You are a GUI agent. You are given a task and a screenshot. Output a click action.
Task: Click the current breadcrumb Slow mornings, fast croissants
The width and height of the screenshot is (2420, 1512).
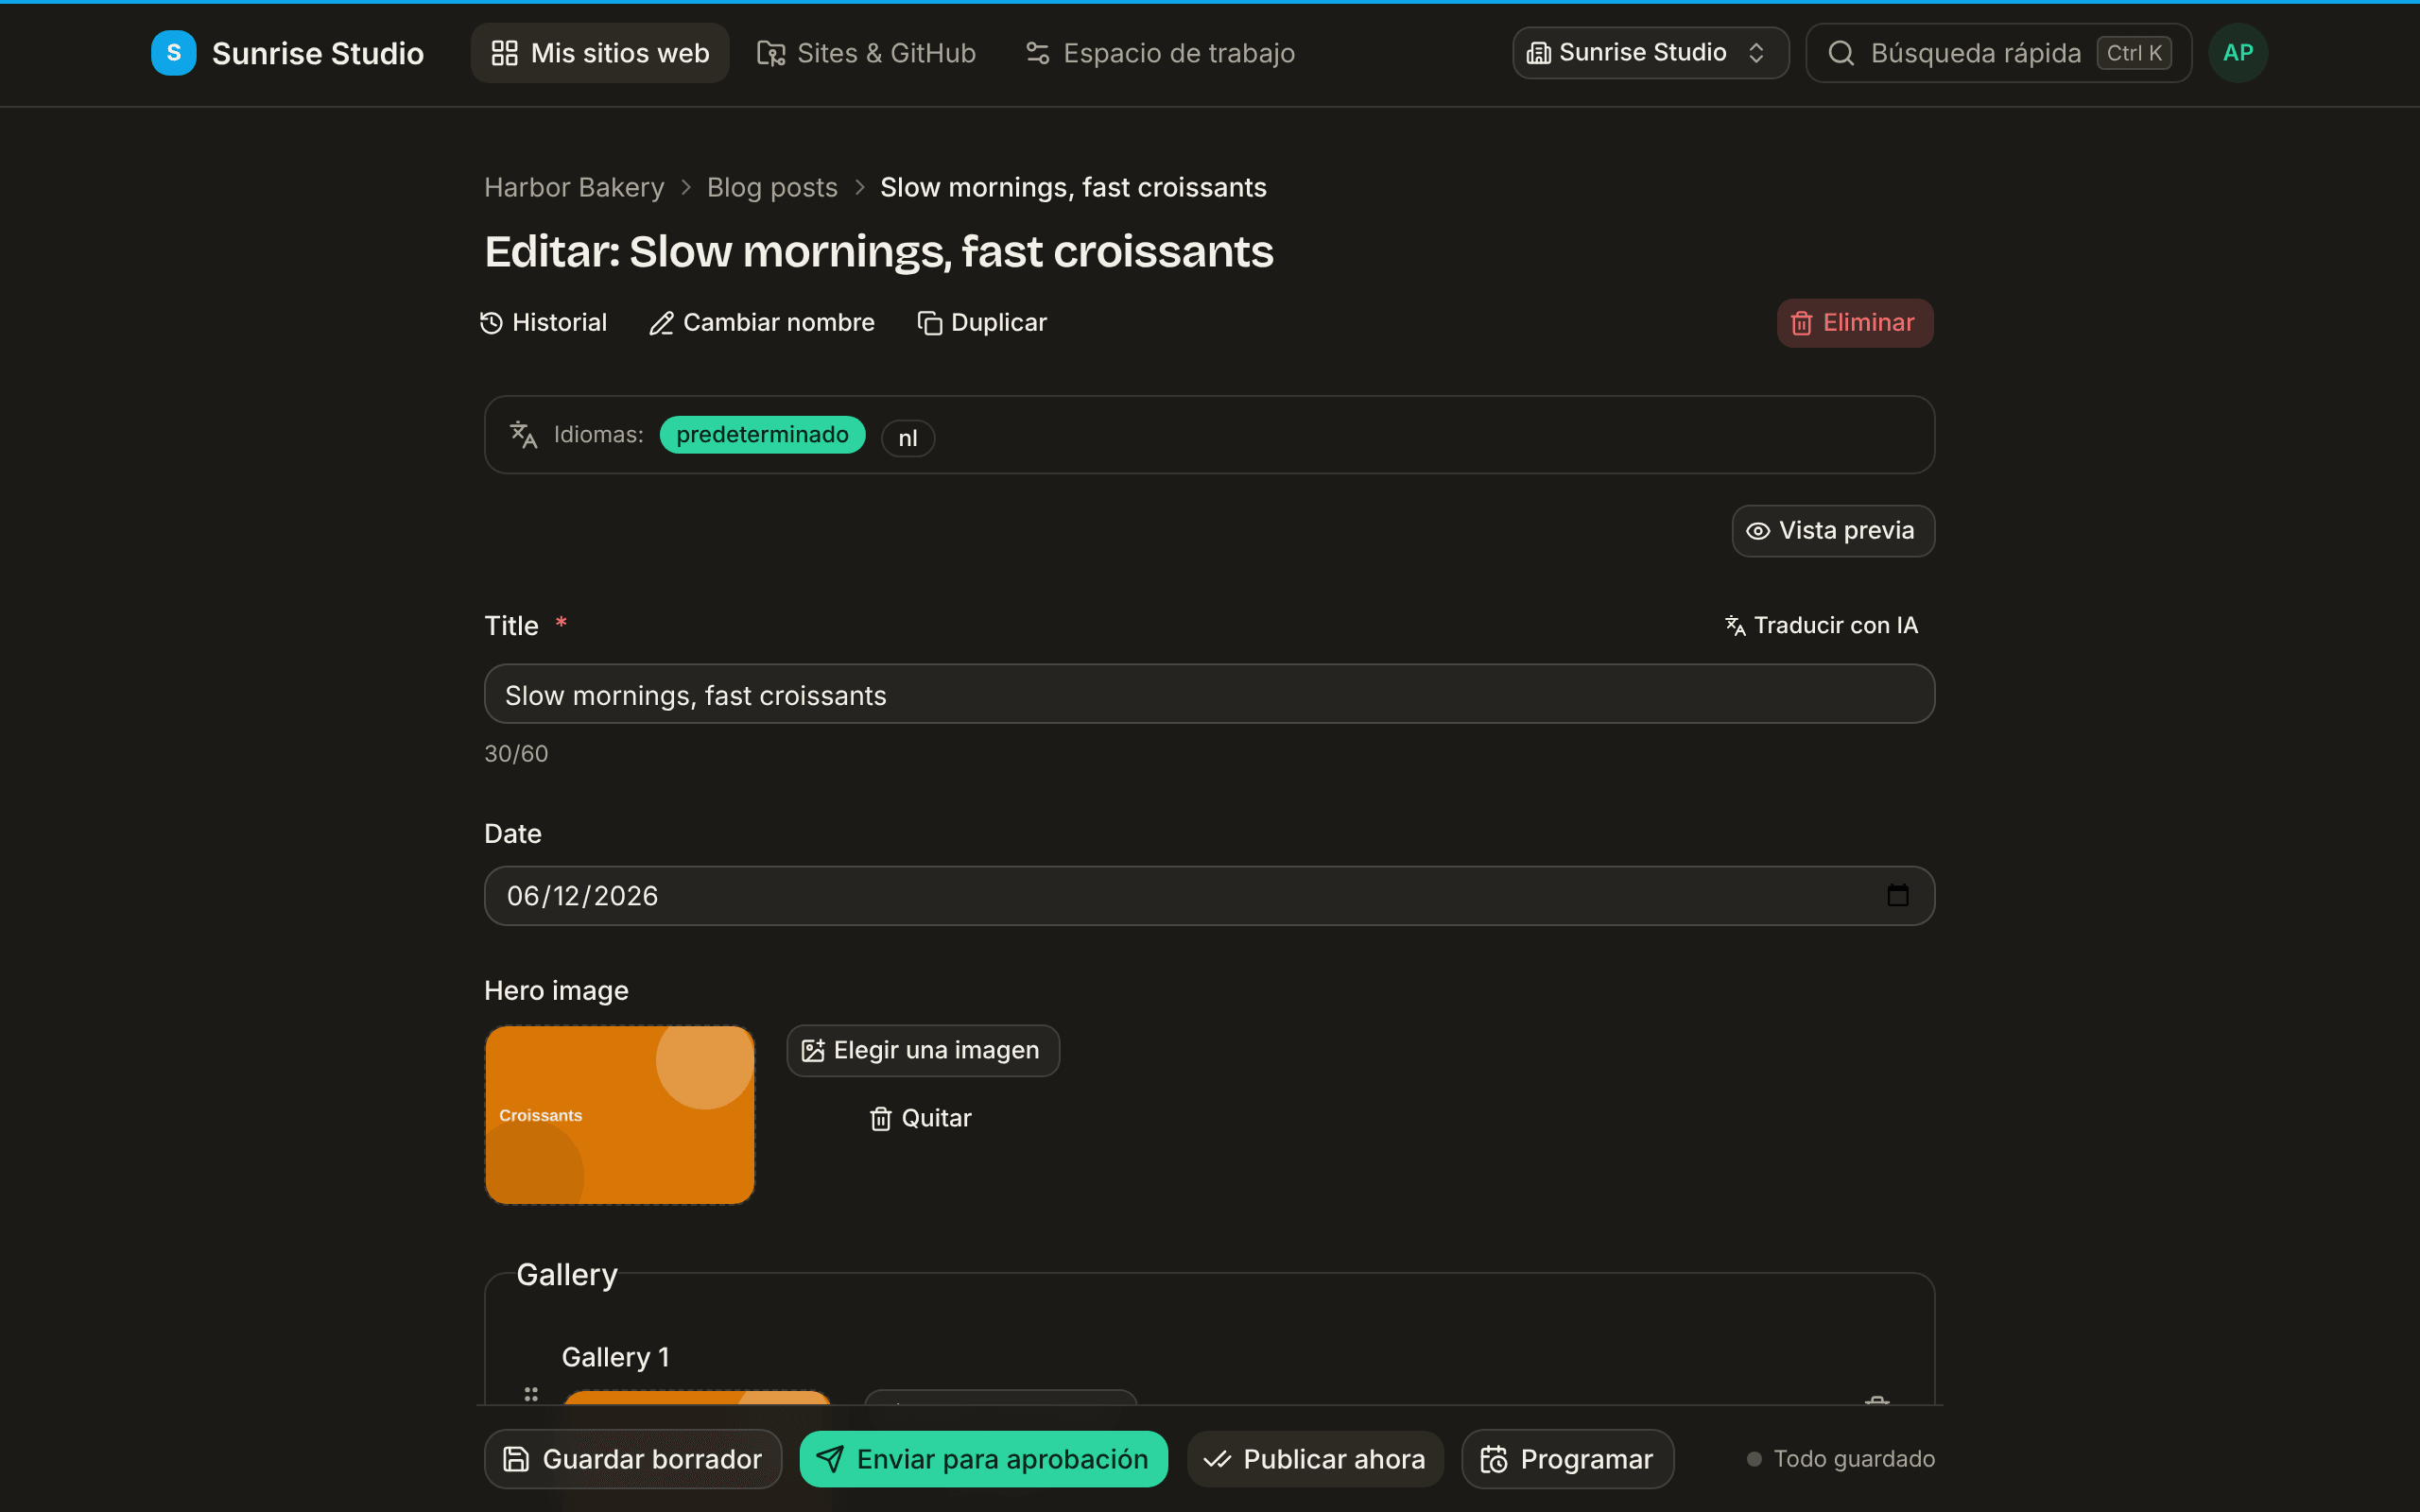point(1073,187)
